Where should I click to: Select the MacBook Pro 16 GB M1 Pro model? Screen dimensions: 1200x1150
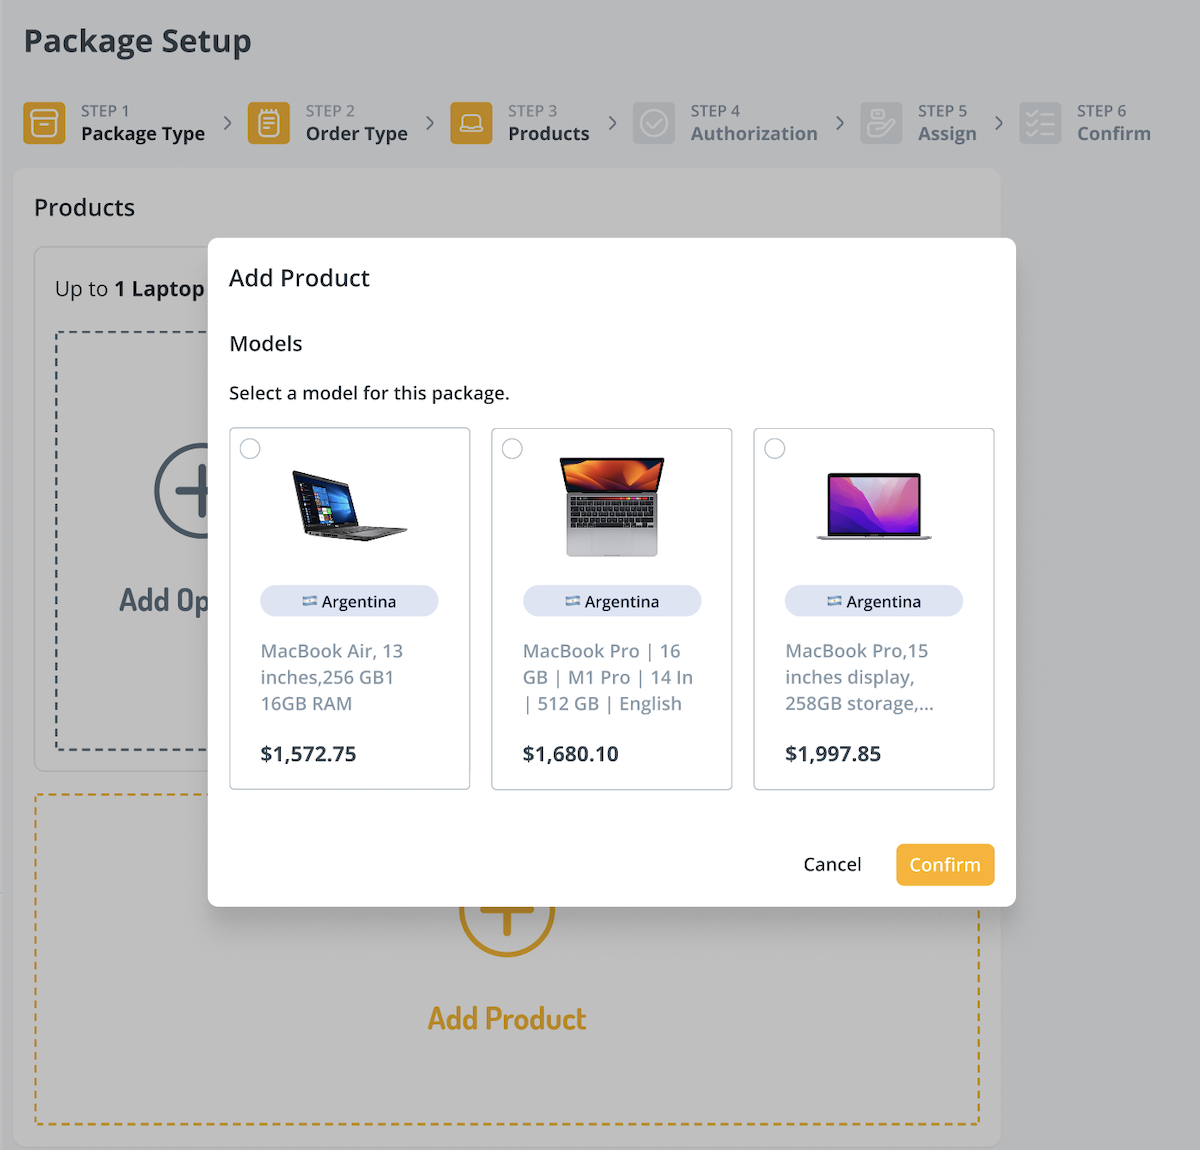tap(511, 449)
